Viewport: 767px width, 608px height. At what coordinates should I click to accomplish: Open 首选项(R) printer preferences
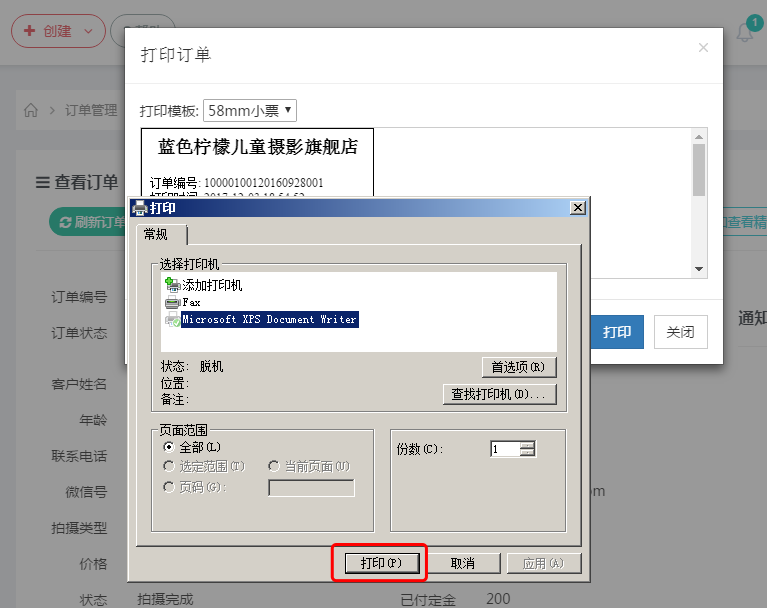point(519,367)
